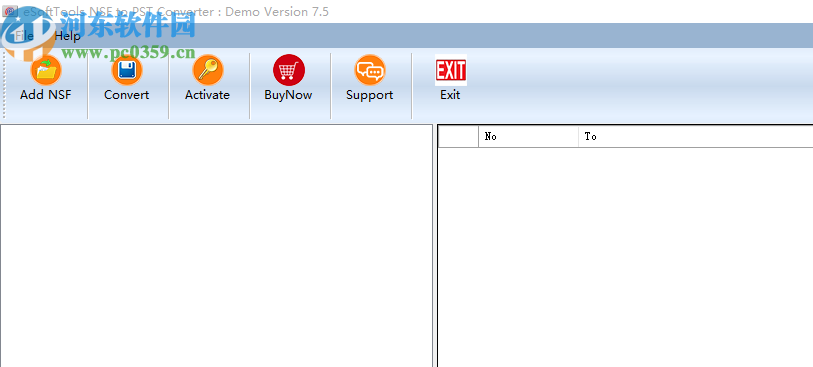Select the "No" column header
This screenshot has height=367, width=813.
[528, 136]
